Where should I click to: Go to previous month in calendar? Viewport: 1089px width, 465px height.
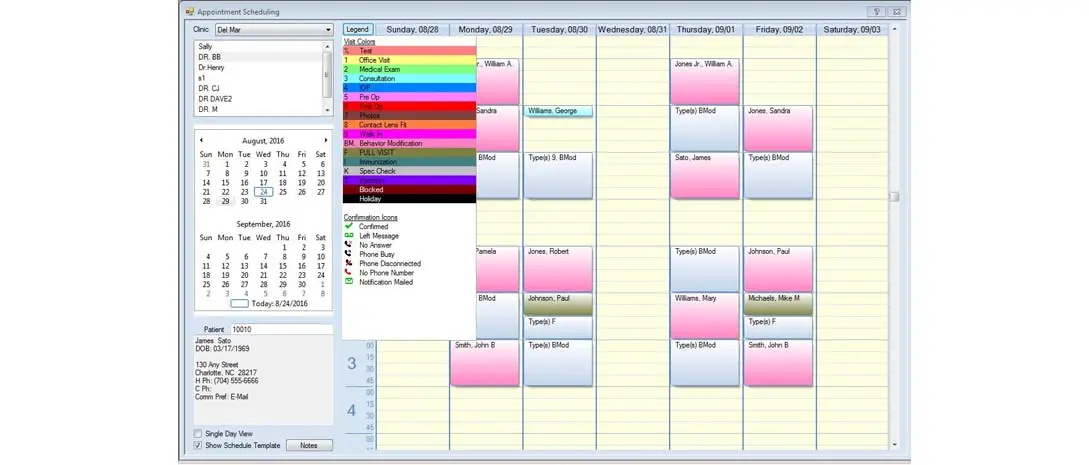point(203,140)
